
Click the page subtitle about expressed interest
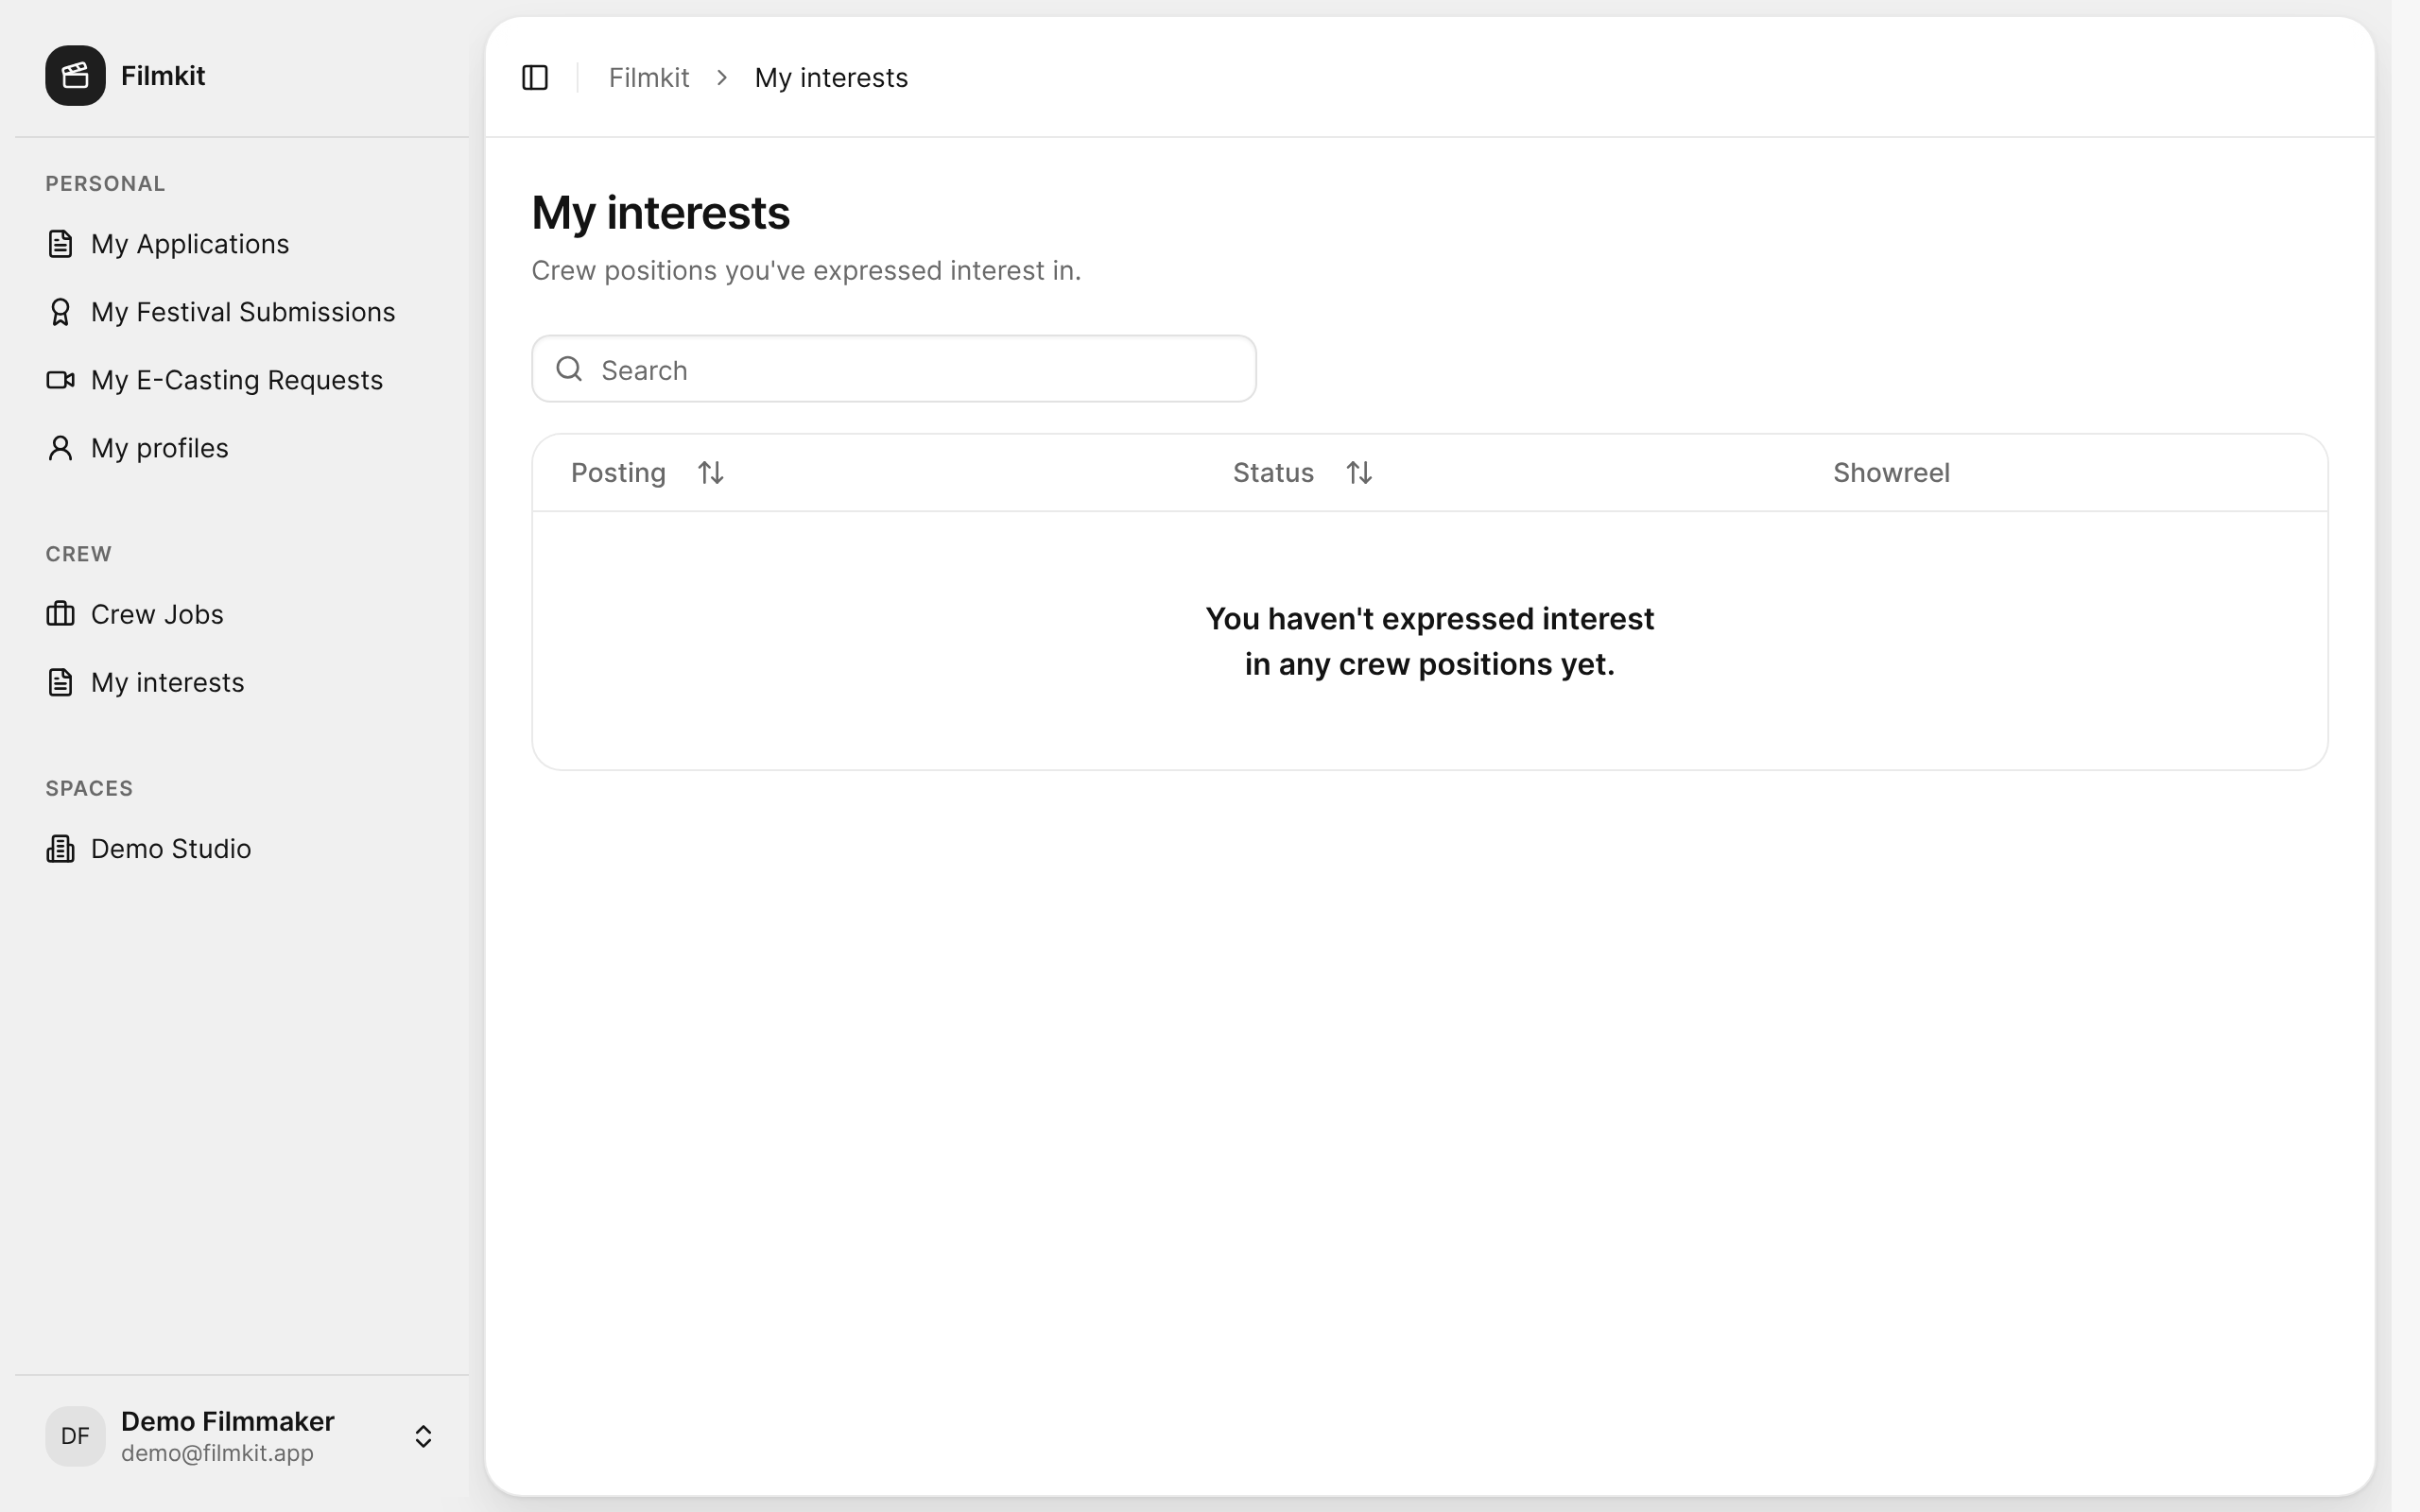(x=806, y=271)
